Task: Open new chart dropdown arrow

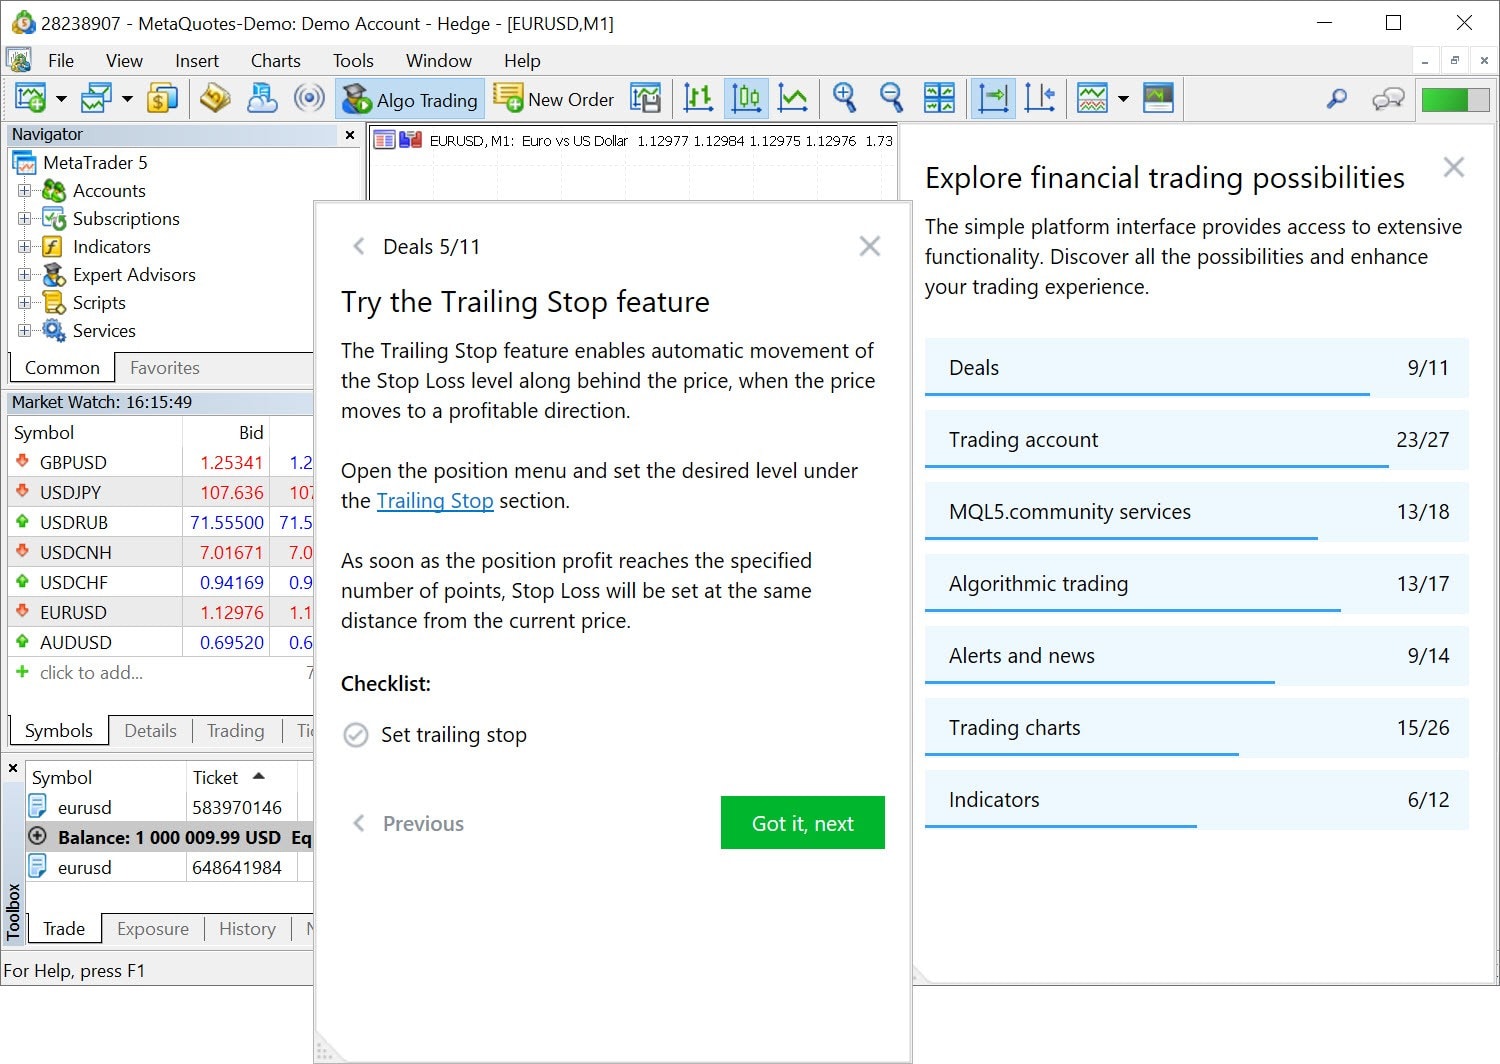Action: [61, 99]
